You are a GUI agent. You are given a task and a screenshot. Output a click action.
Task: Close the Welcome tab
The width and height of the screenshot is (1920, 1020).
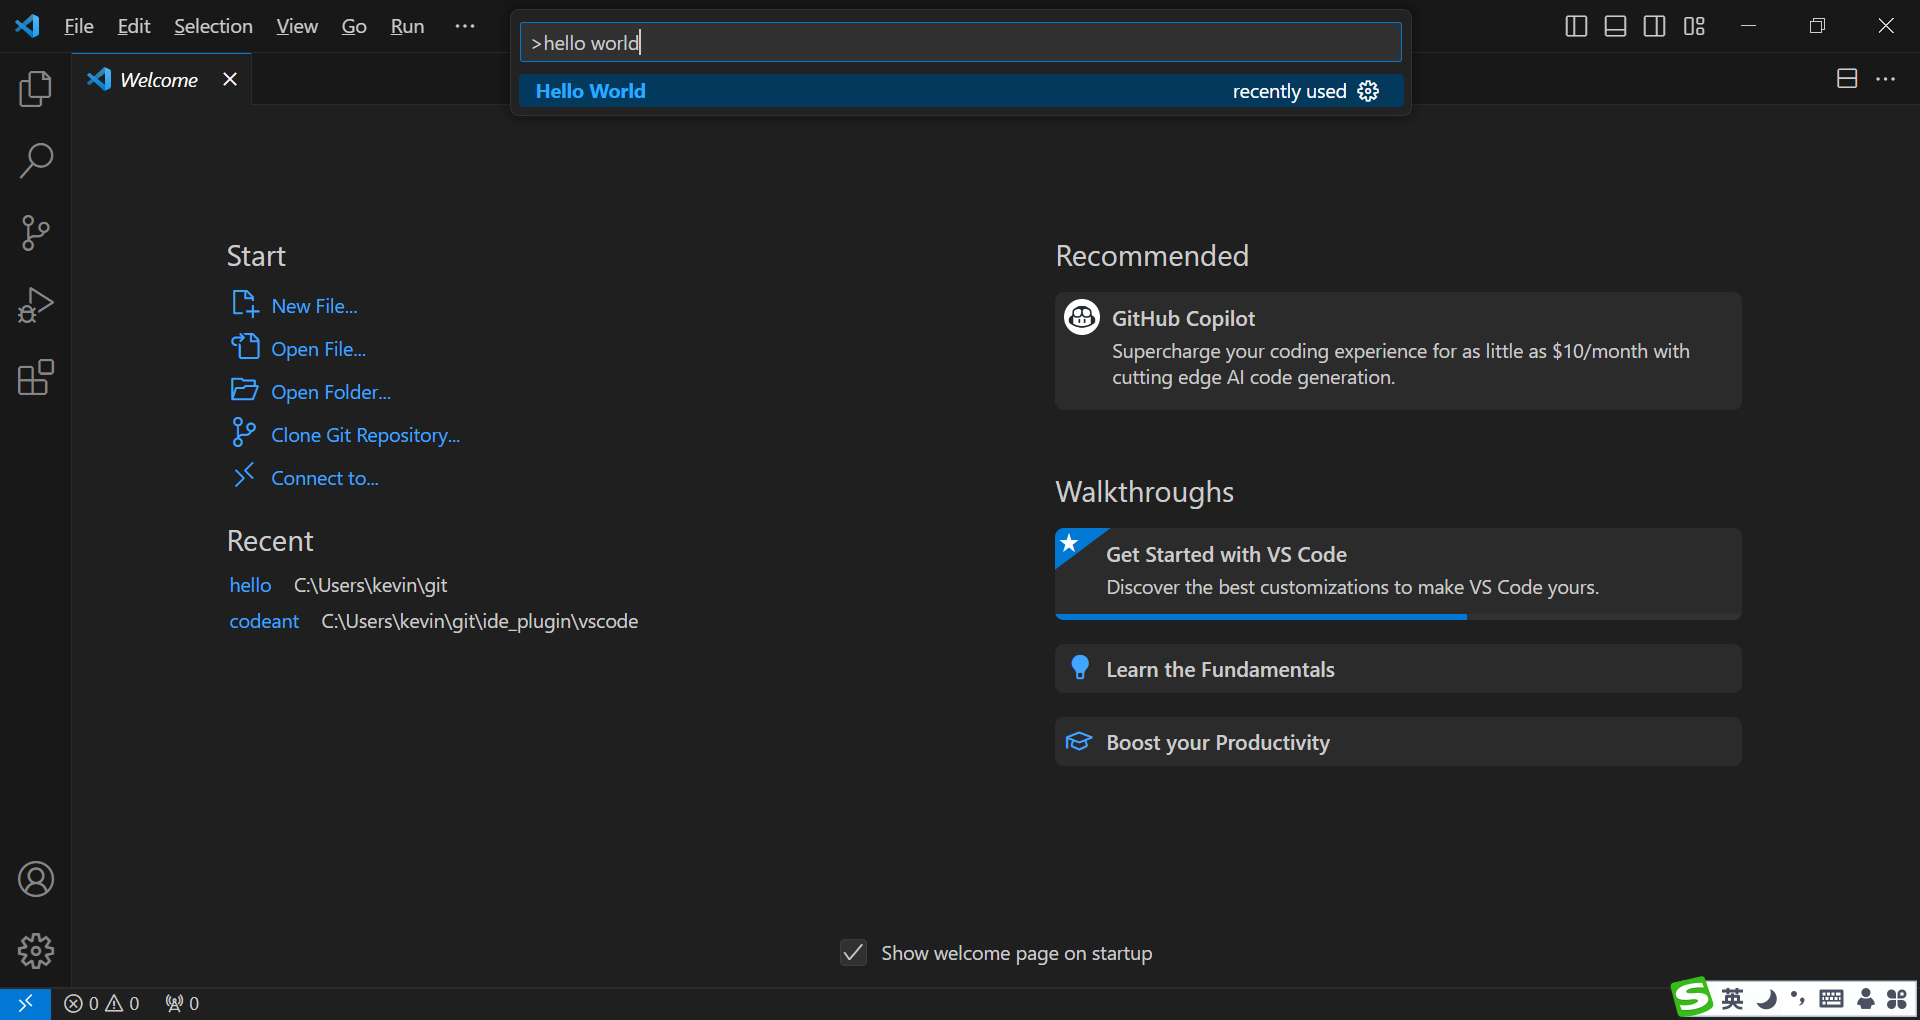230,79
